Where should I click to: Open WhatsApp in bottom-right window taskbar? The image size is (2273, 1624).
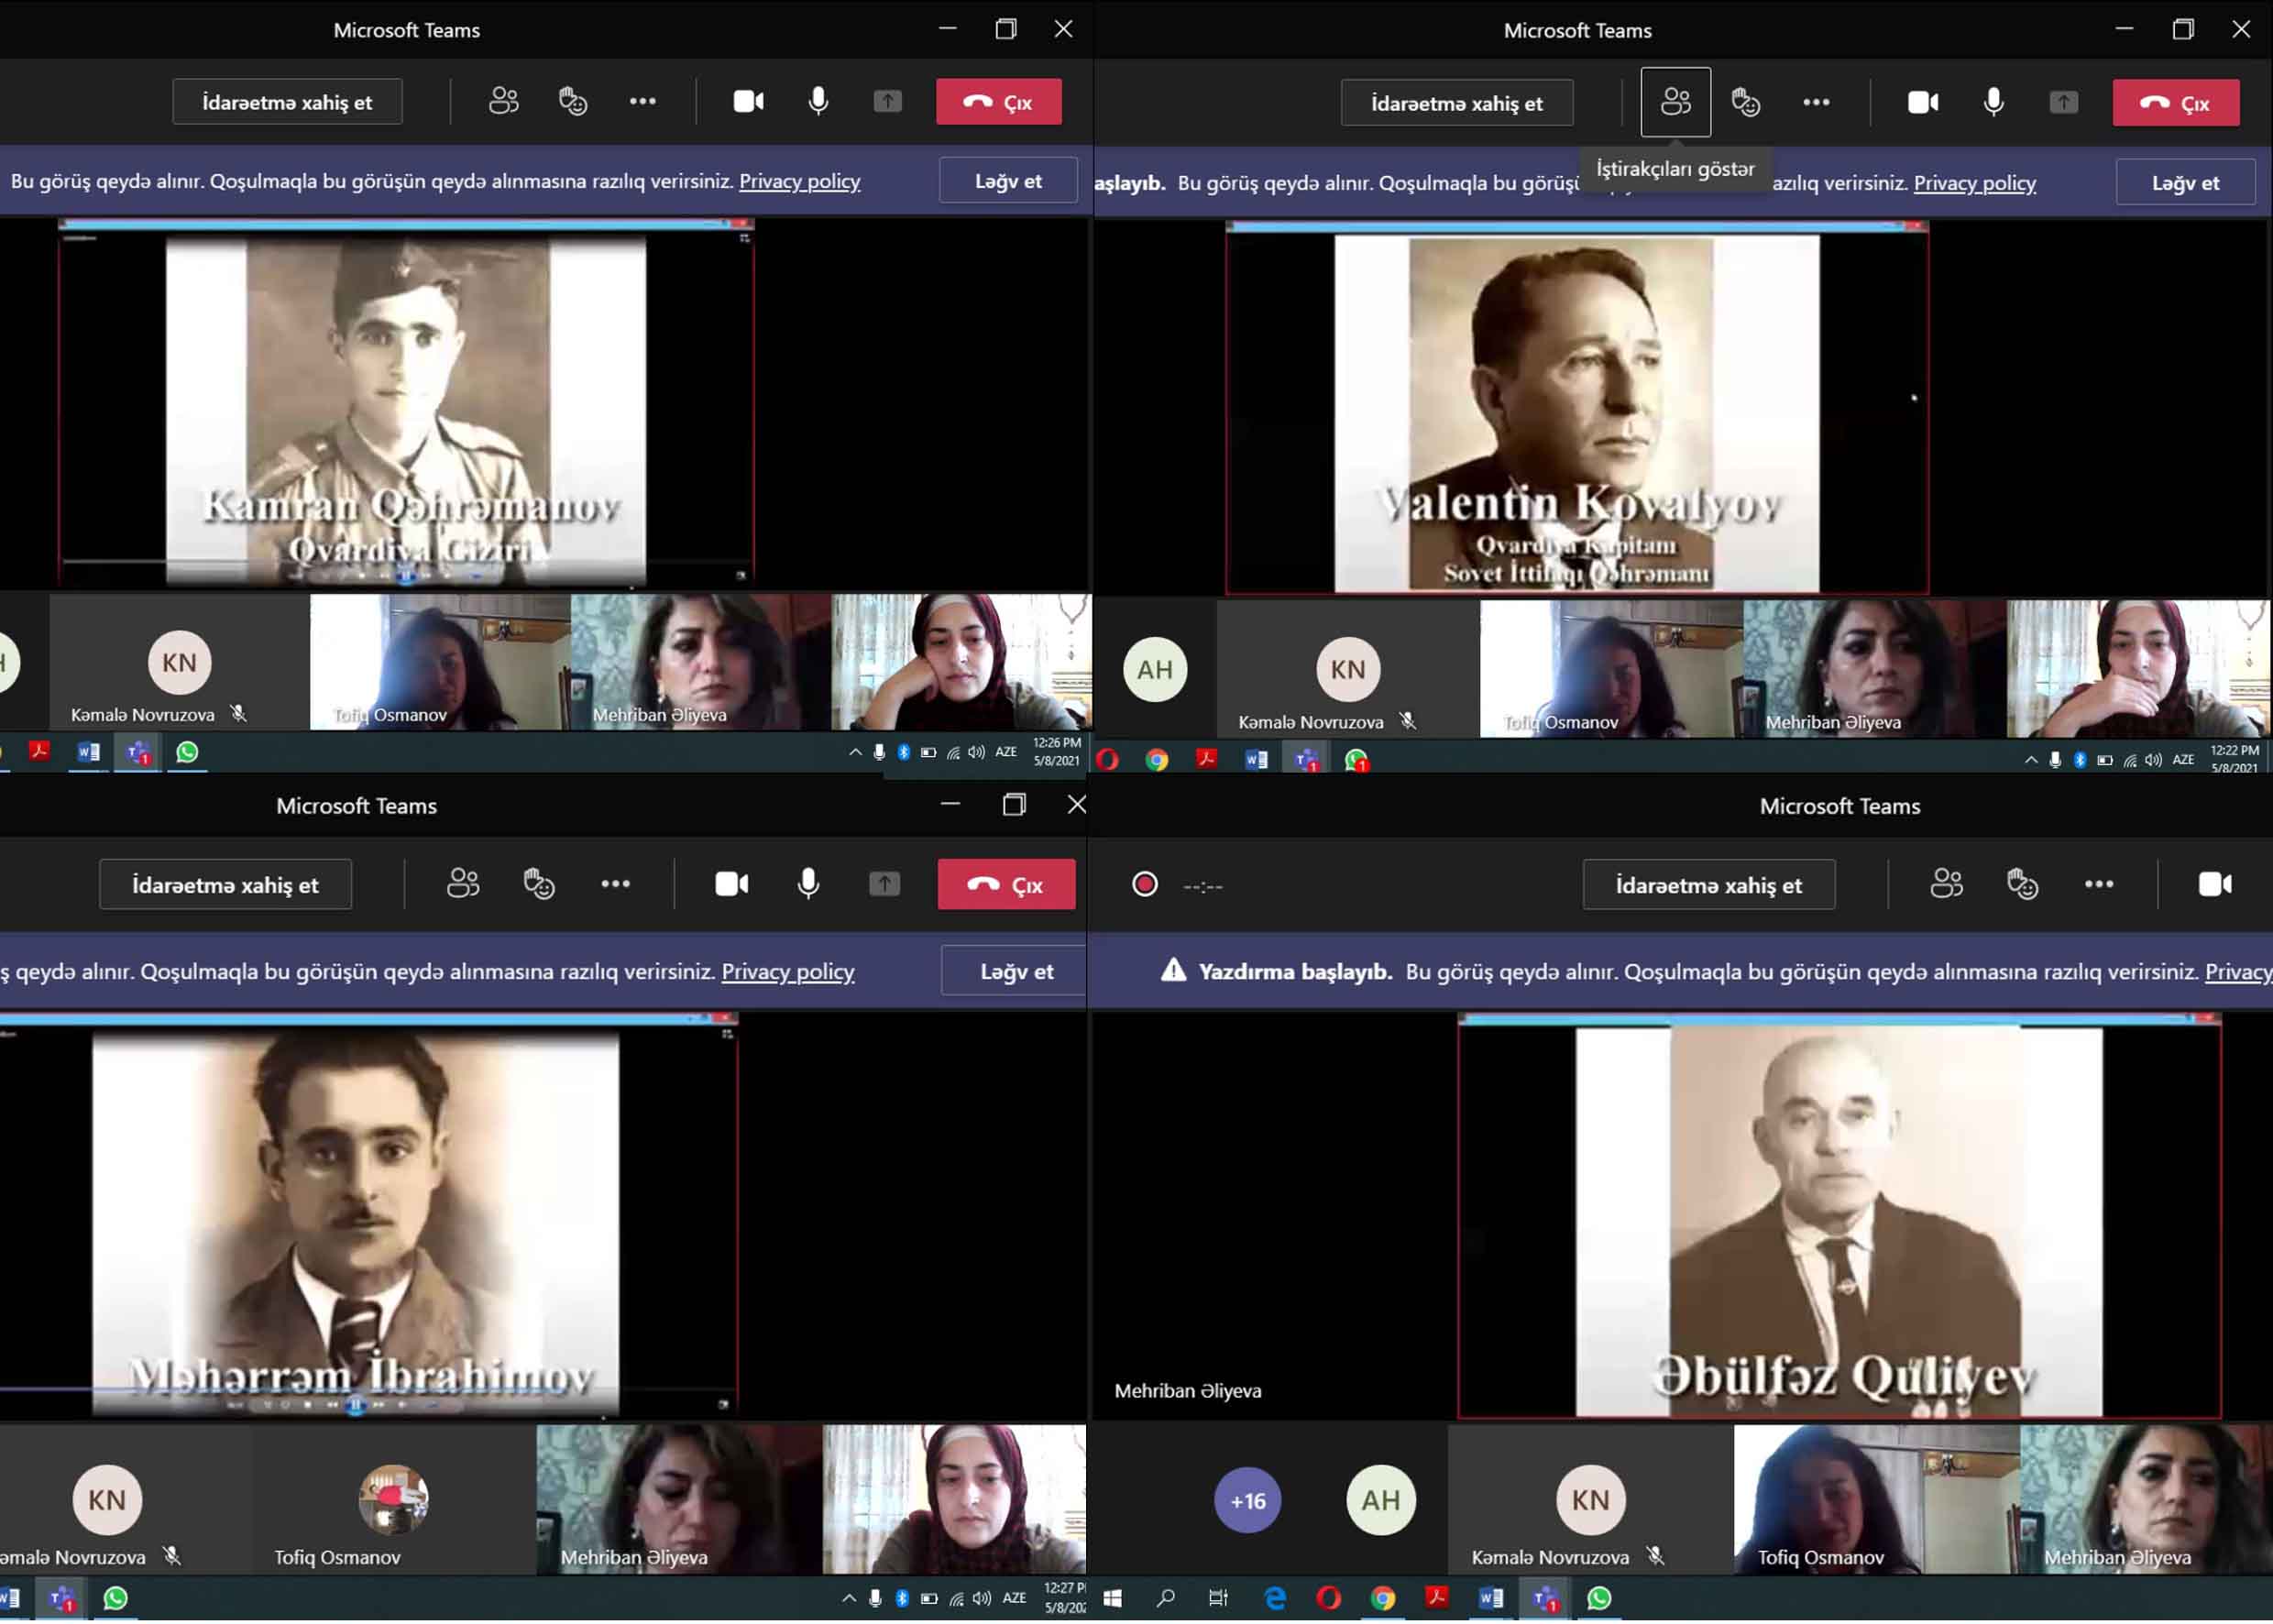[x=1599, y=1597]
